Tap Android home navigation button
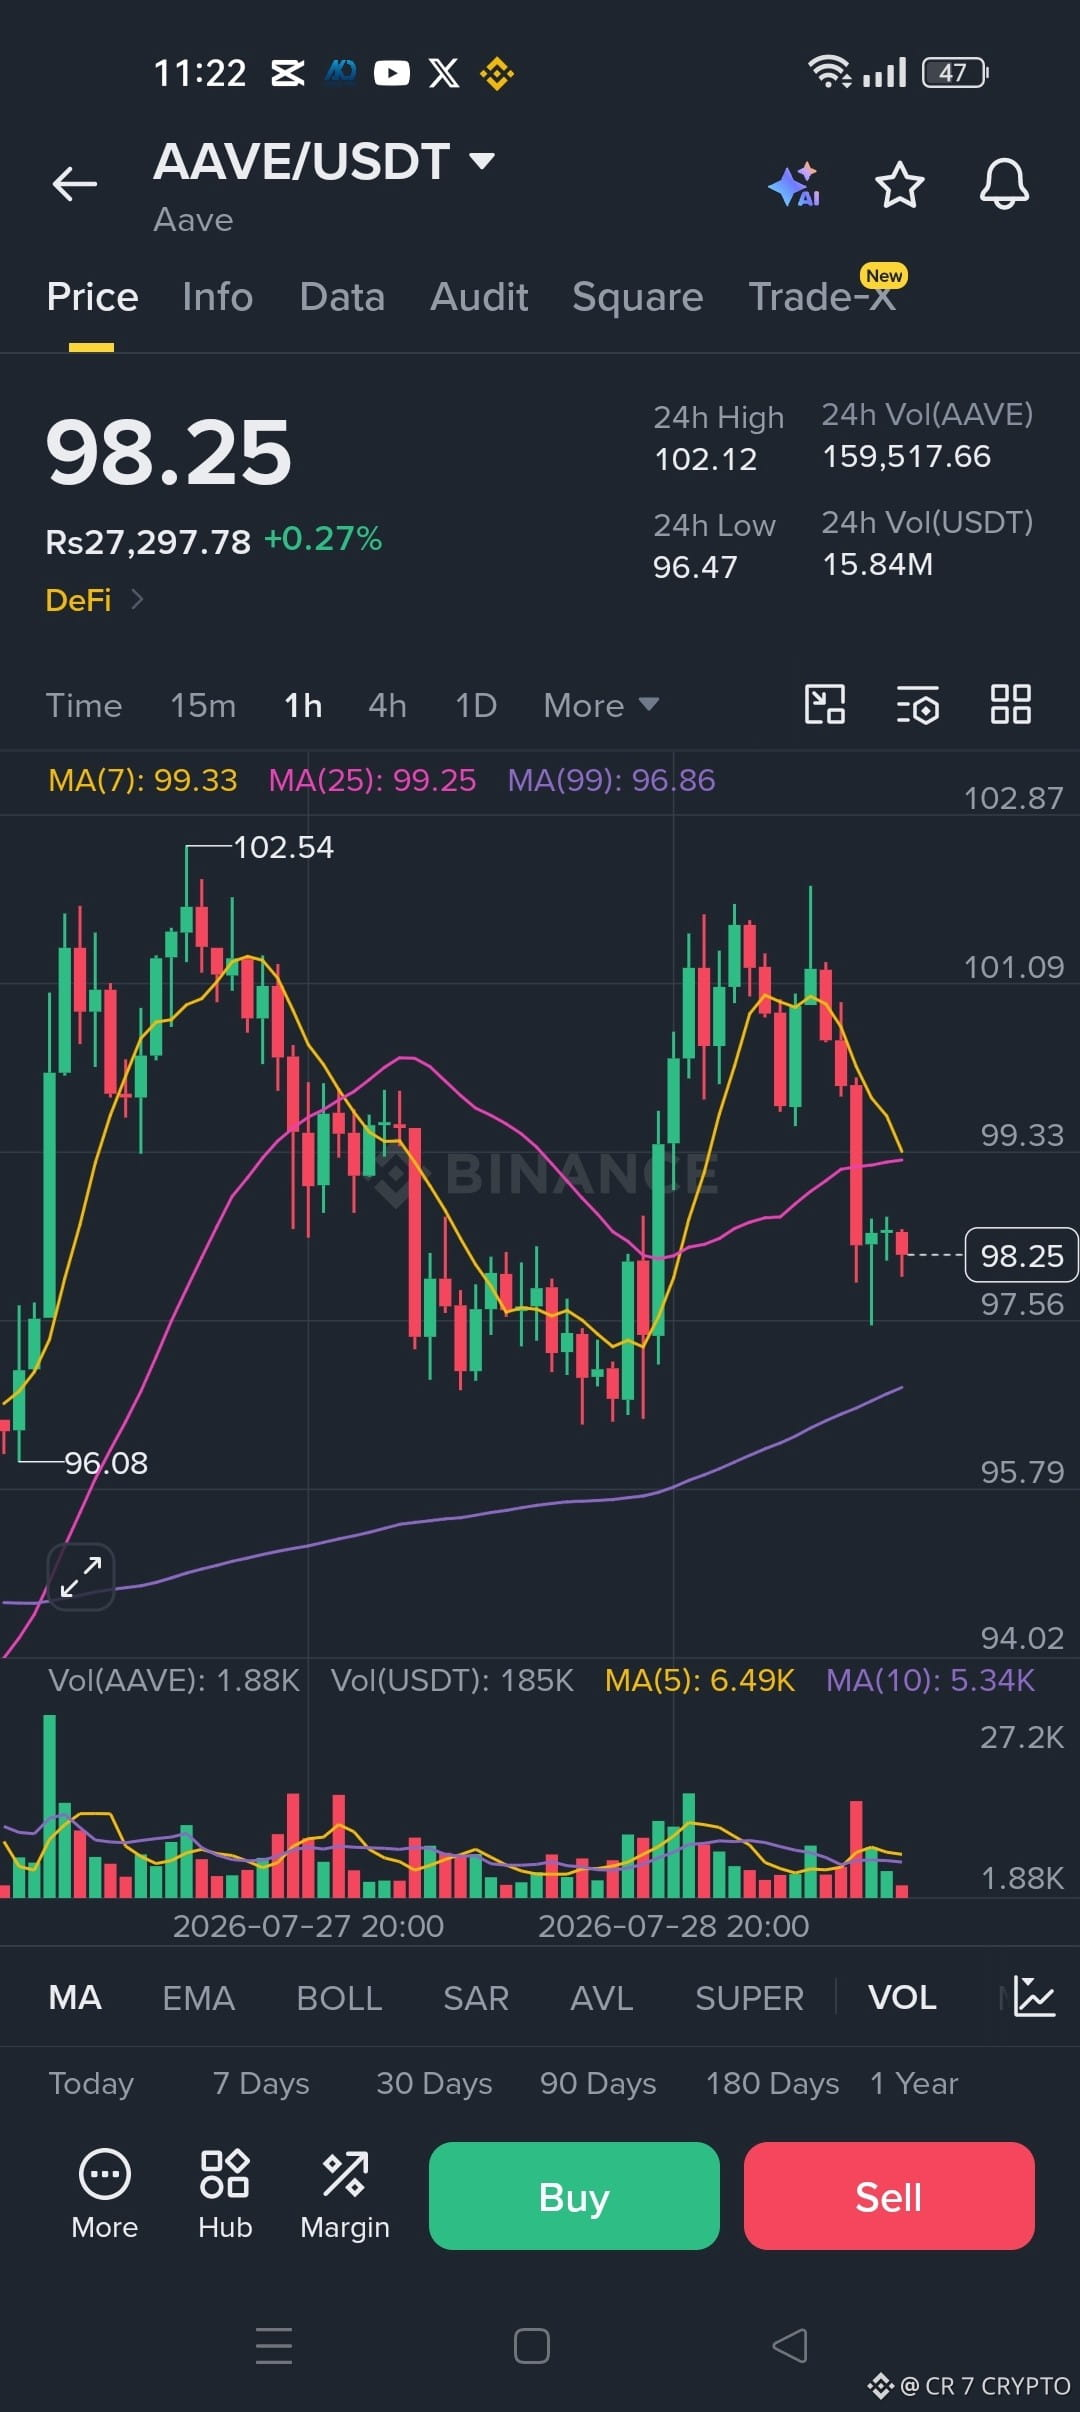This screenshot has width=1080, height=2412. point(532,2346)
